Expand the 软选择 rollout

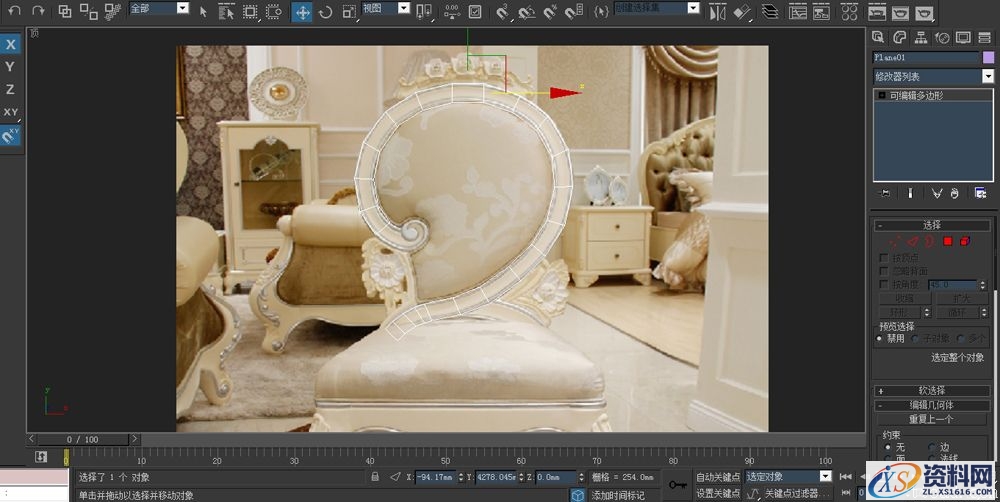(932, 390)
